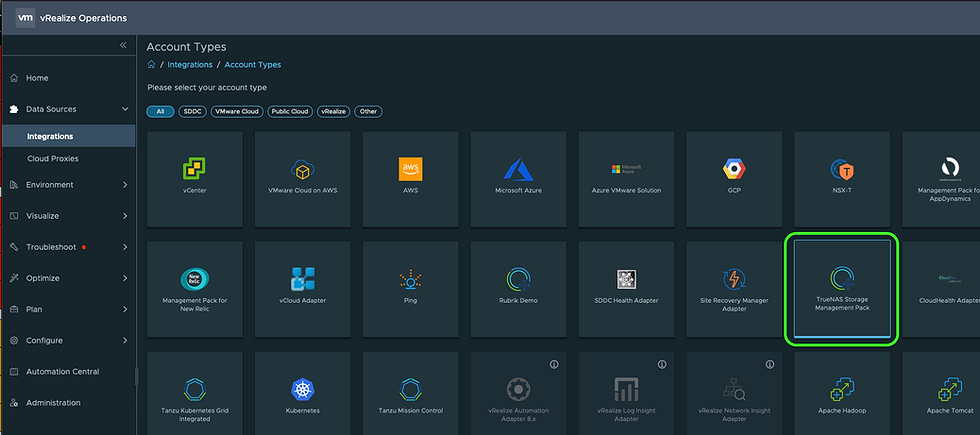Filter account types by Public Cloud

click(x=290, y=112)
